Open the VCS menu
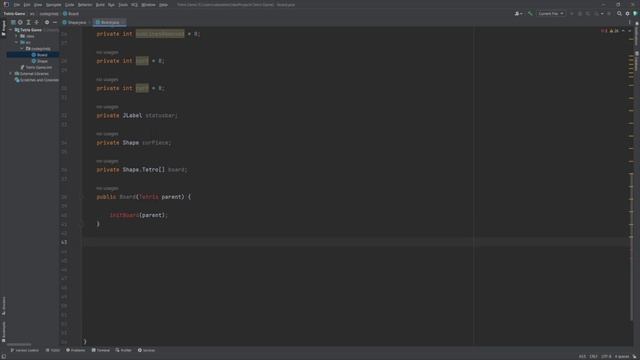Viewport: 640px width, 360px height. coord(134,5)
